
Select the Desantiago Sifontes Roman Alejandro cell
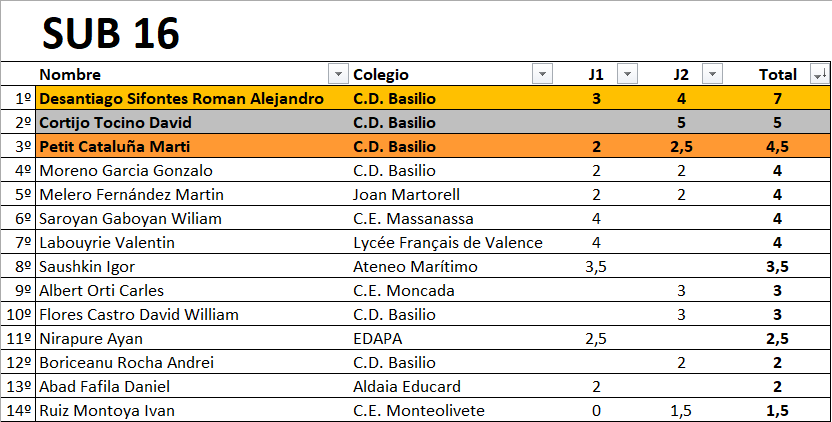coord(181,98)
